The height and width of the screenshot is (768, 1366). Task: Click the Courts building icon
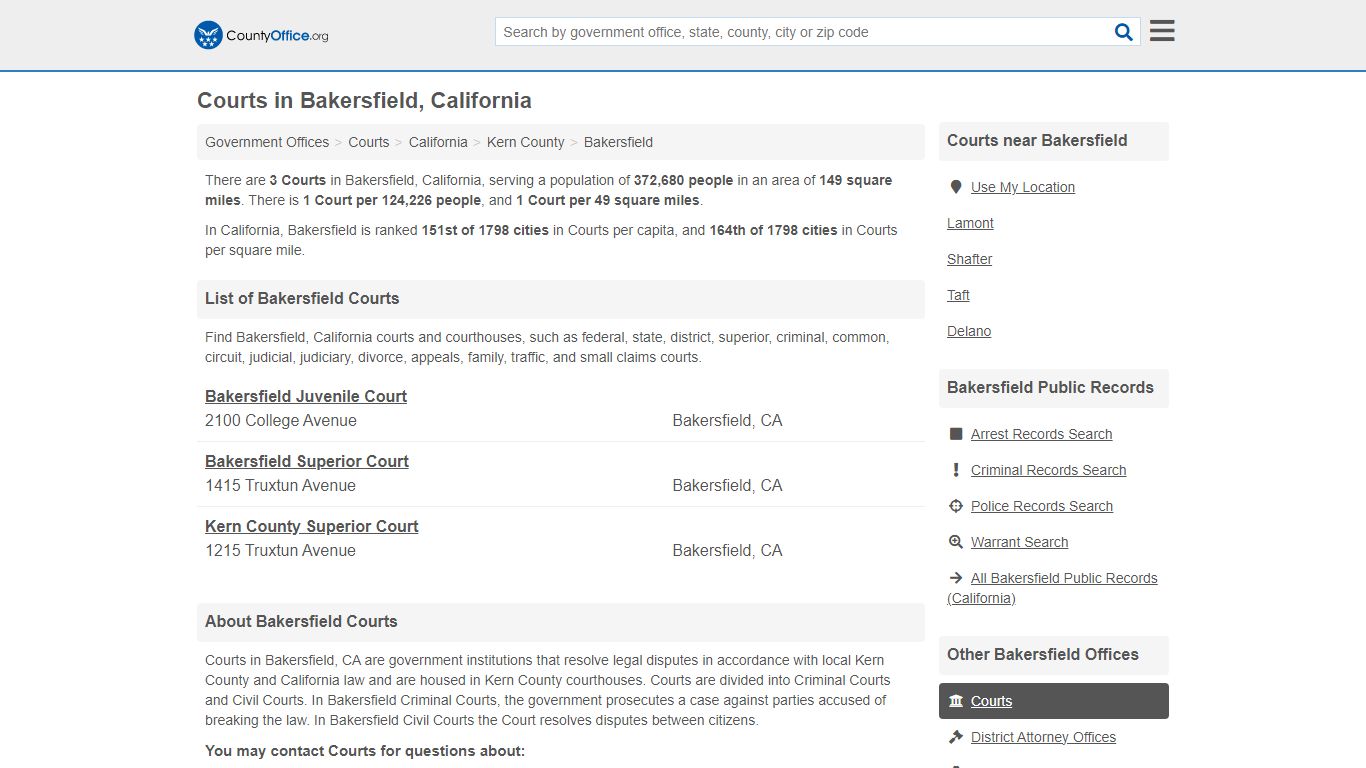(956, 701)
